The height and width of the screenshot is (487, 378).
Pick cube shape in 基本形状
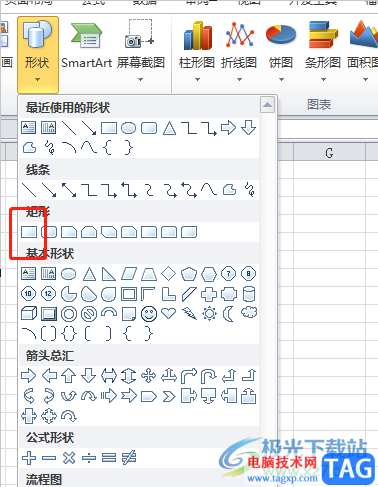pyautogui.click(x=29, y=314)
